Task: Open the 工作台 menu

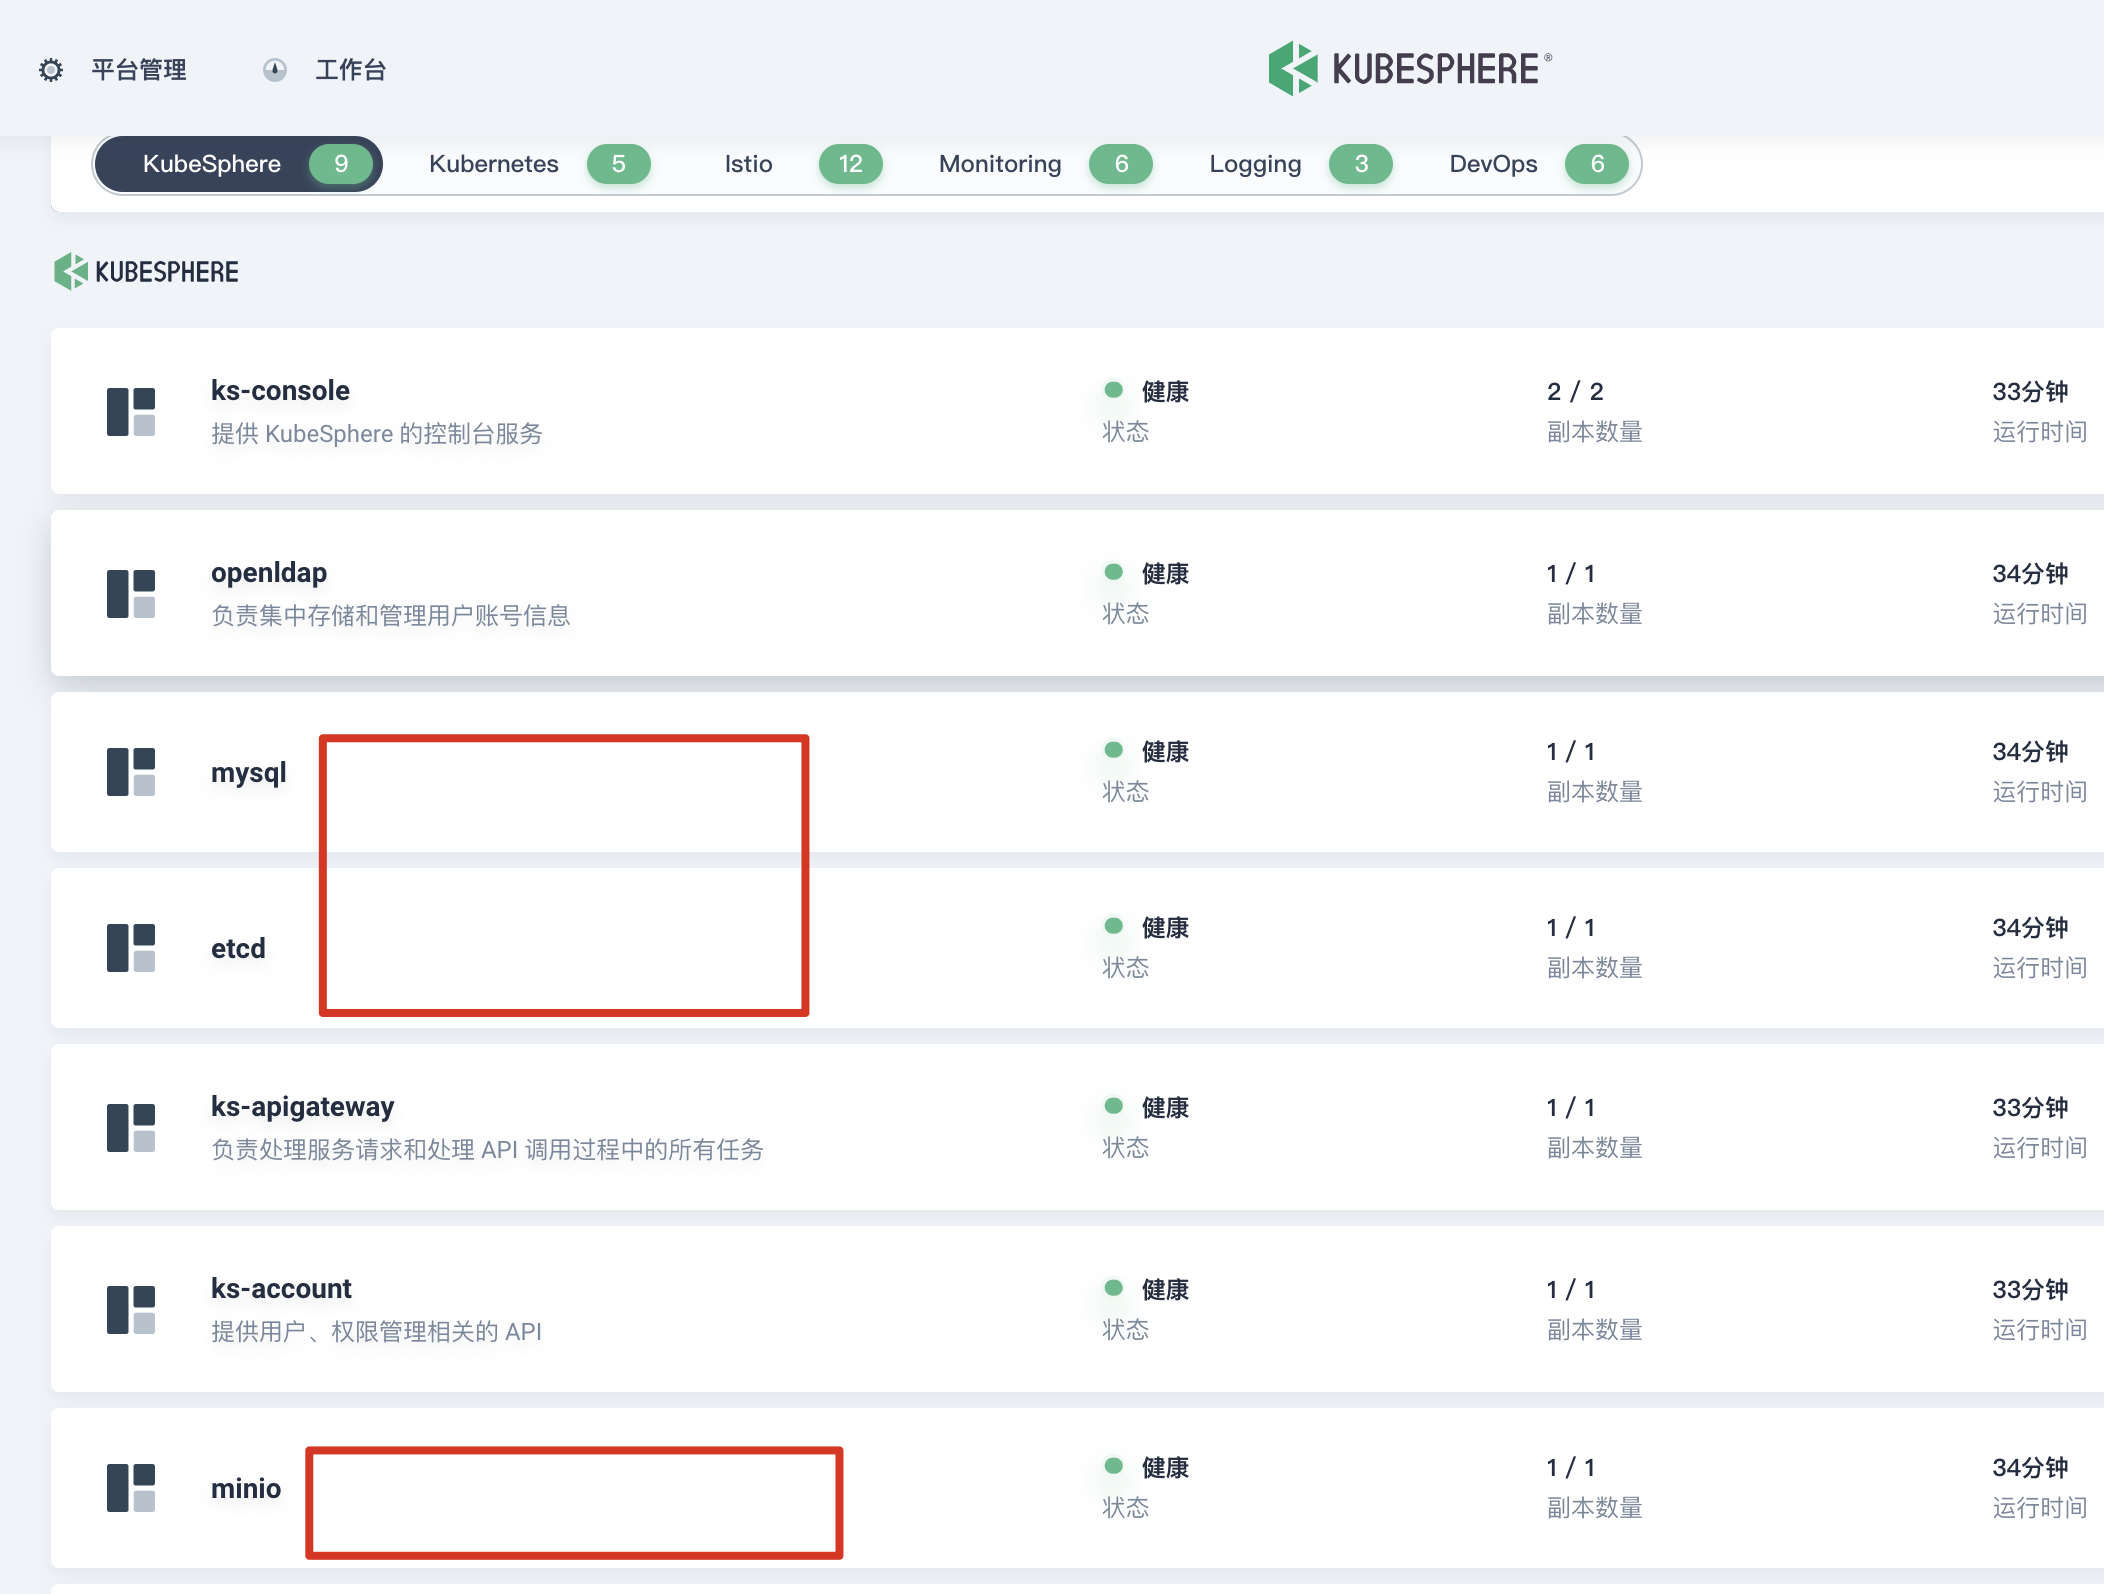Action: [x=351, y=70]
